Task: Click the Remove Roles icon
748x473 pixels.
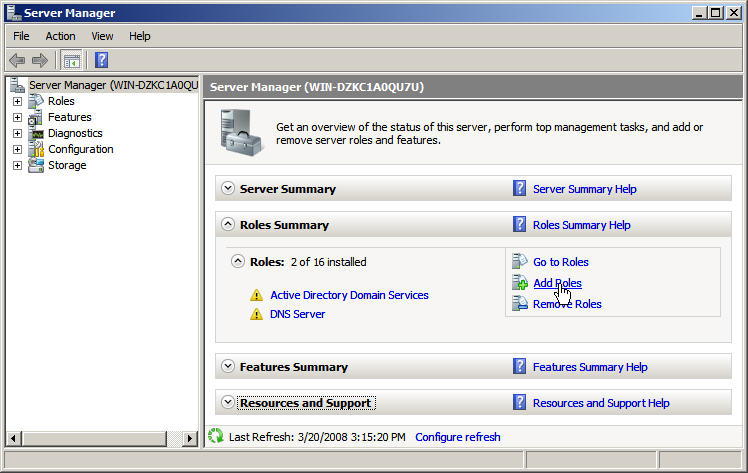Action: pyautogui.click(x=519, y=303)
